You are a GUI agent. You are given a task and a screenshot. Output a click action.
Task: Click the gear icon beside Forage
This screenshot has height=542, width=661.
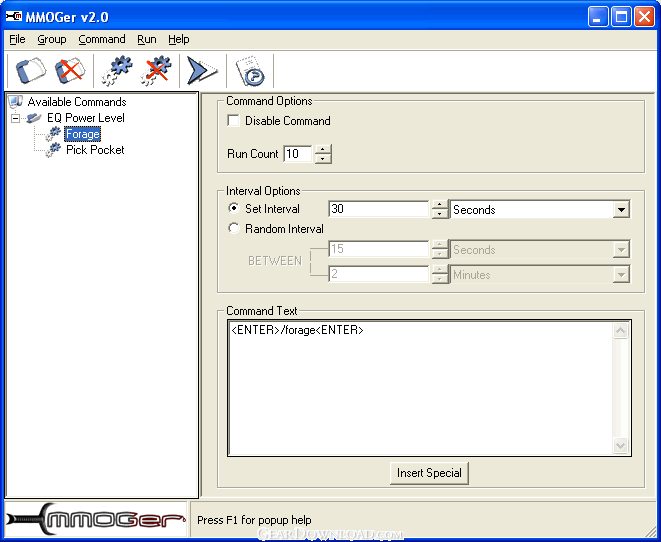(x=53, y=134)
